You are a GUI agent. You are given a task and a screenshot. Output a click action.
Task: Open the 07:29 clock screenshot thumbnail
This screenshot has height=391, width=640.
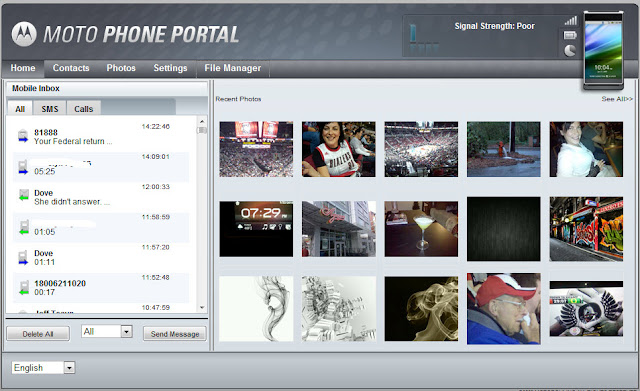coord(256,229)
